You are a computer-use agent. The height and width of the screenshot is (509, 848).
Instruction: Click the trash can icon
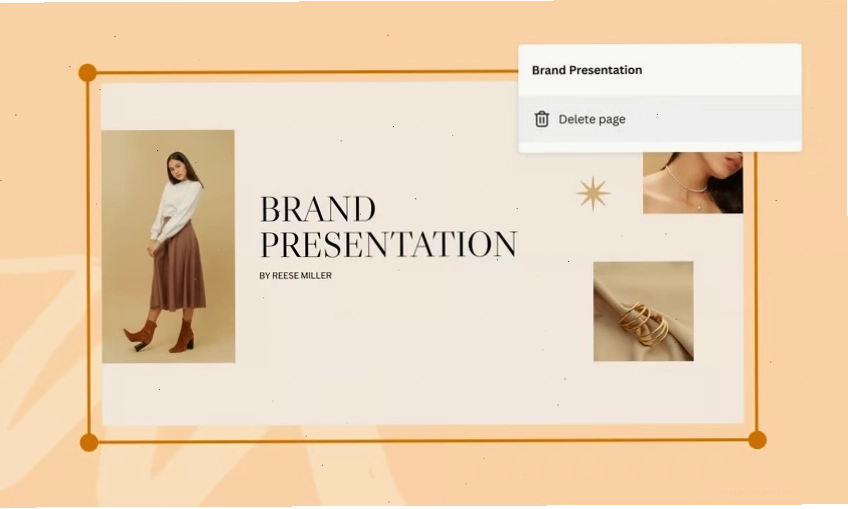pyautogui.click(x=541, y=119)
